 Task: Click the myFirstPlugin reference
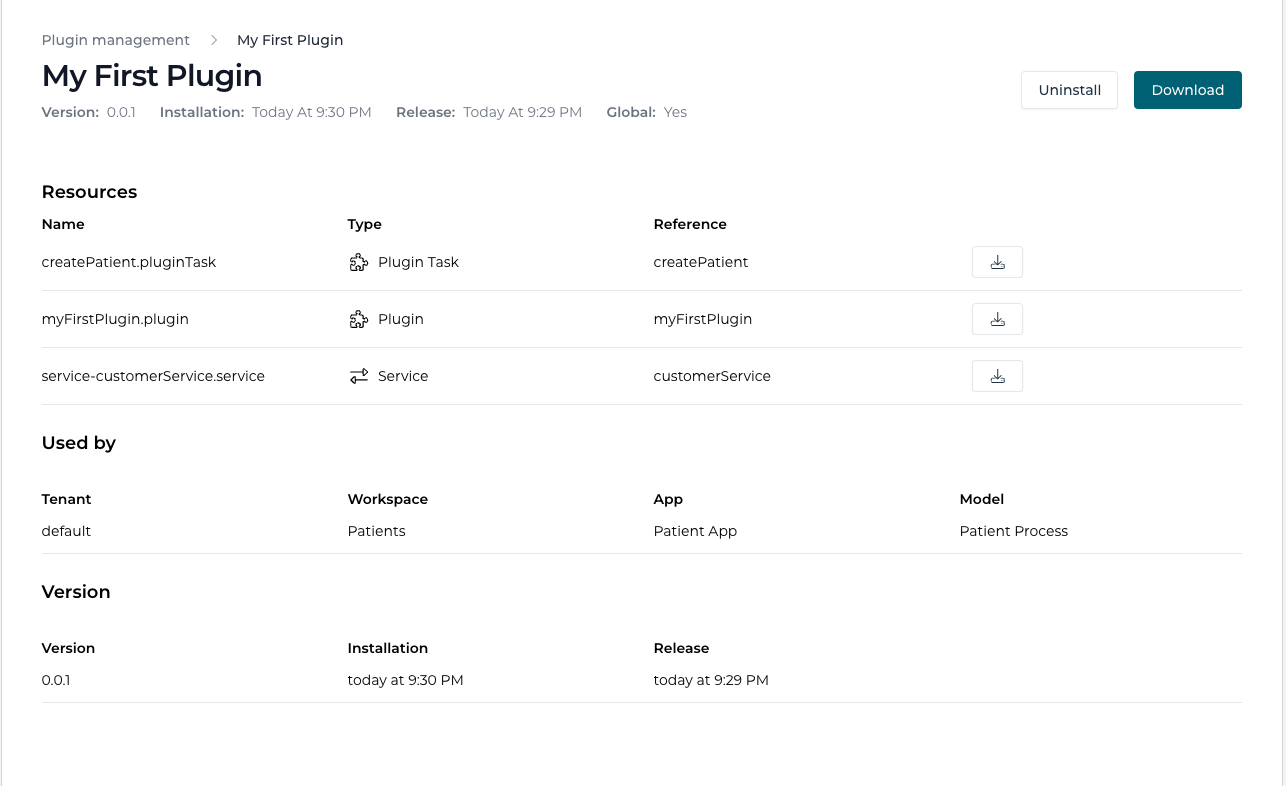click(x=700, y=319)
